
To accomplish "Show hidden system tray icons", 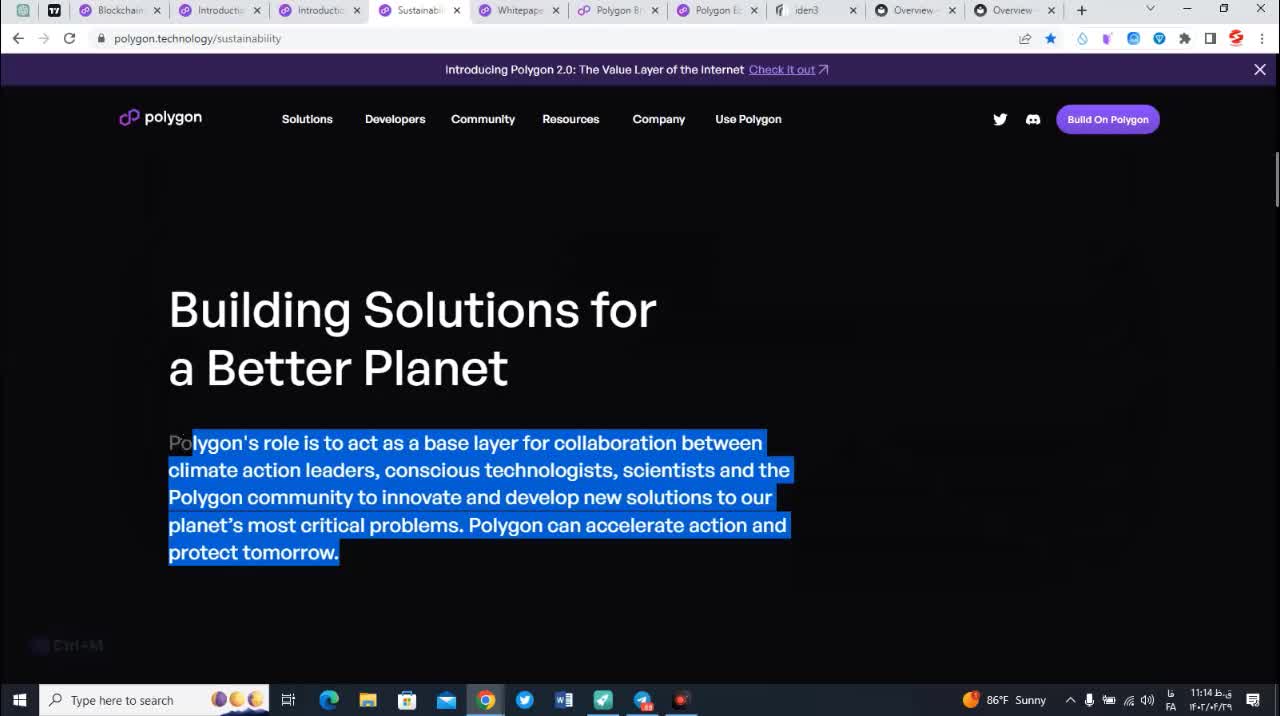I will tap(1070, 700).
